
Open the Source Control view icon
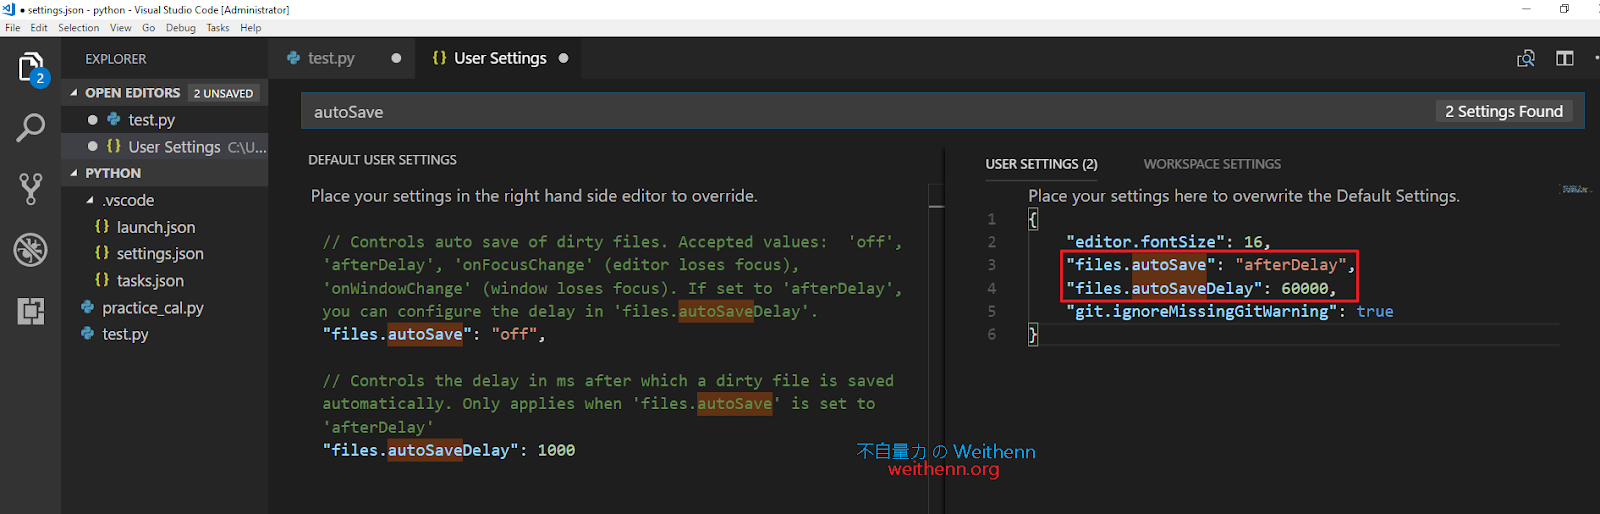tap(30, 188)
